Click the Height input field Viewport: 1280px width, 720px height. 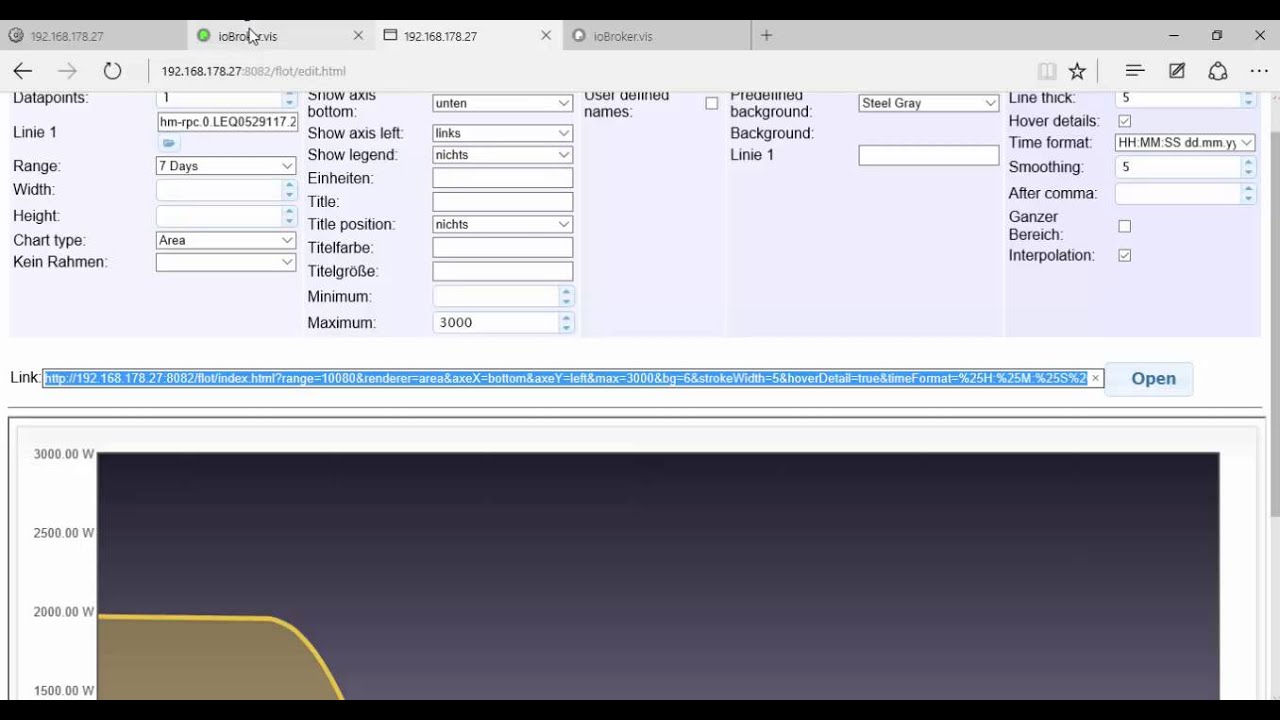[219, 216]
